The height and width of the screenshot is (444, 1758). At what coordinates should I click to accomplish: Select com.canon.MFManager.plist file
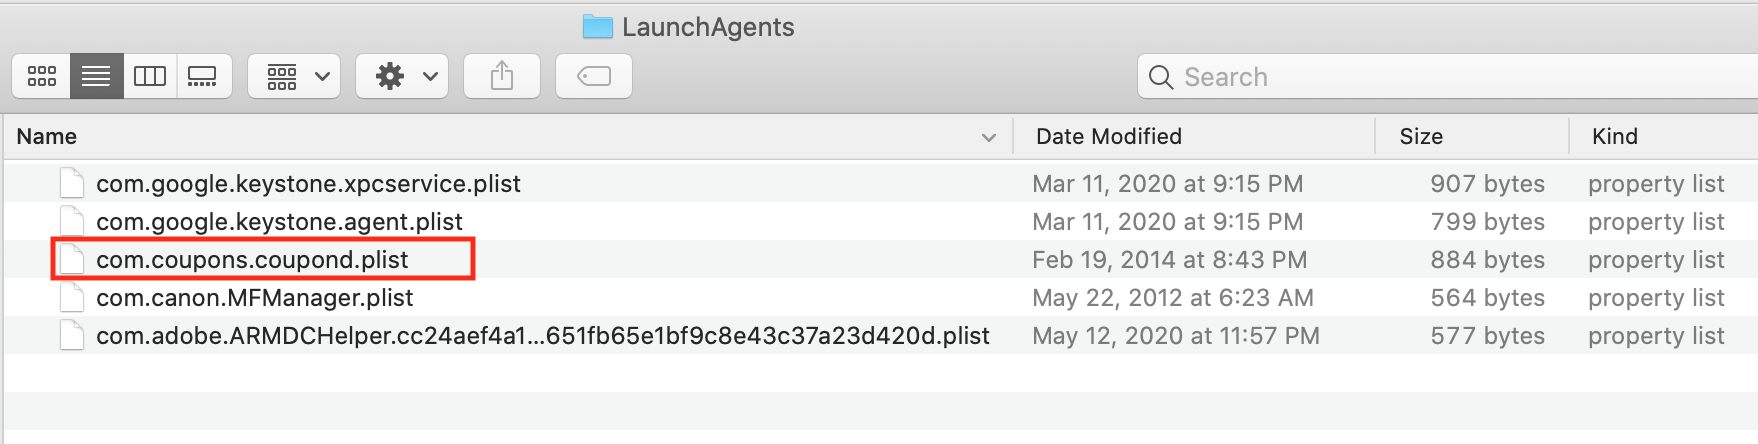click(254, 298)
